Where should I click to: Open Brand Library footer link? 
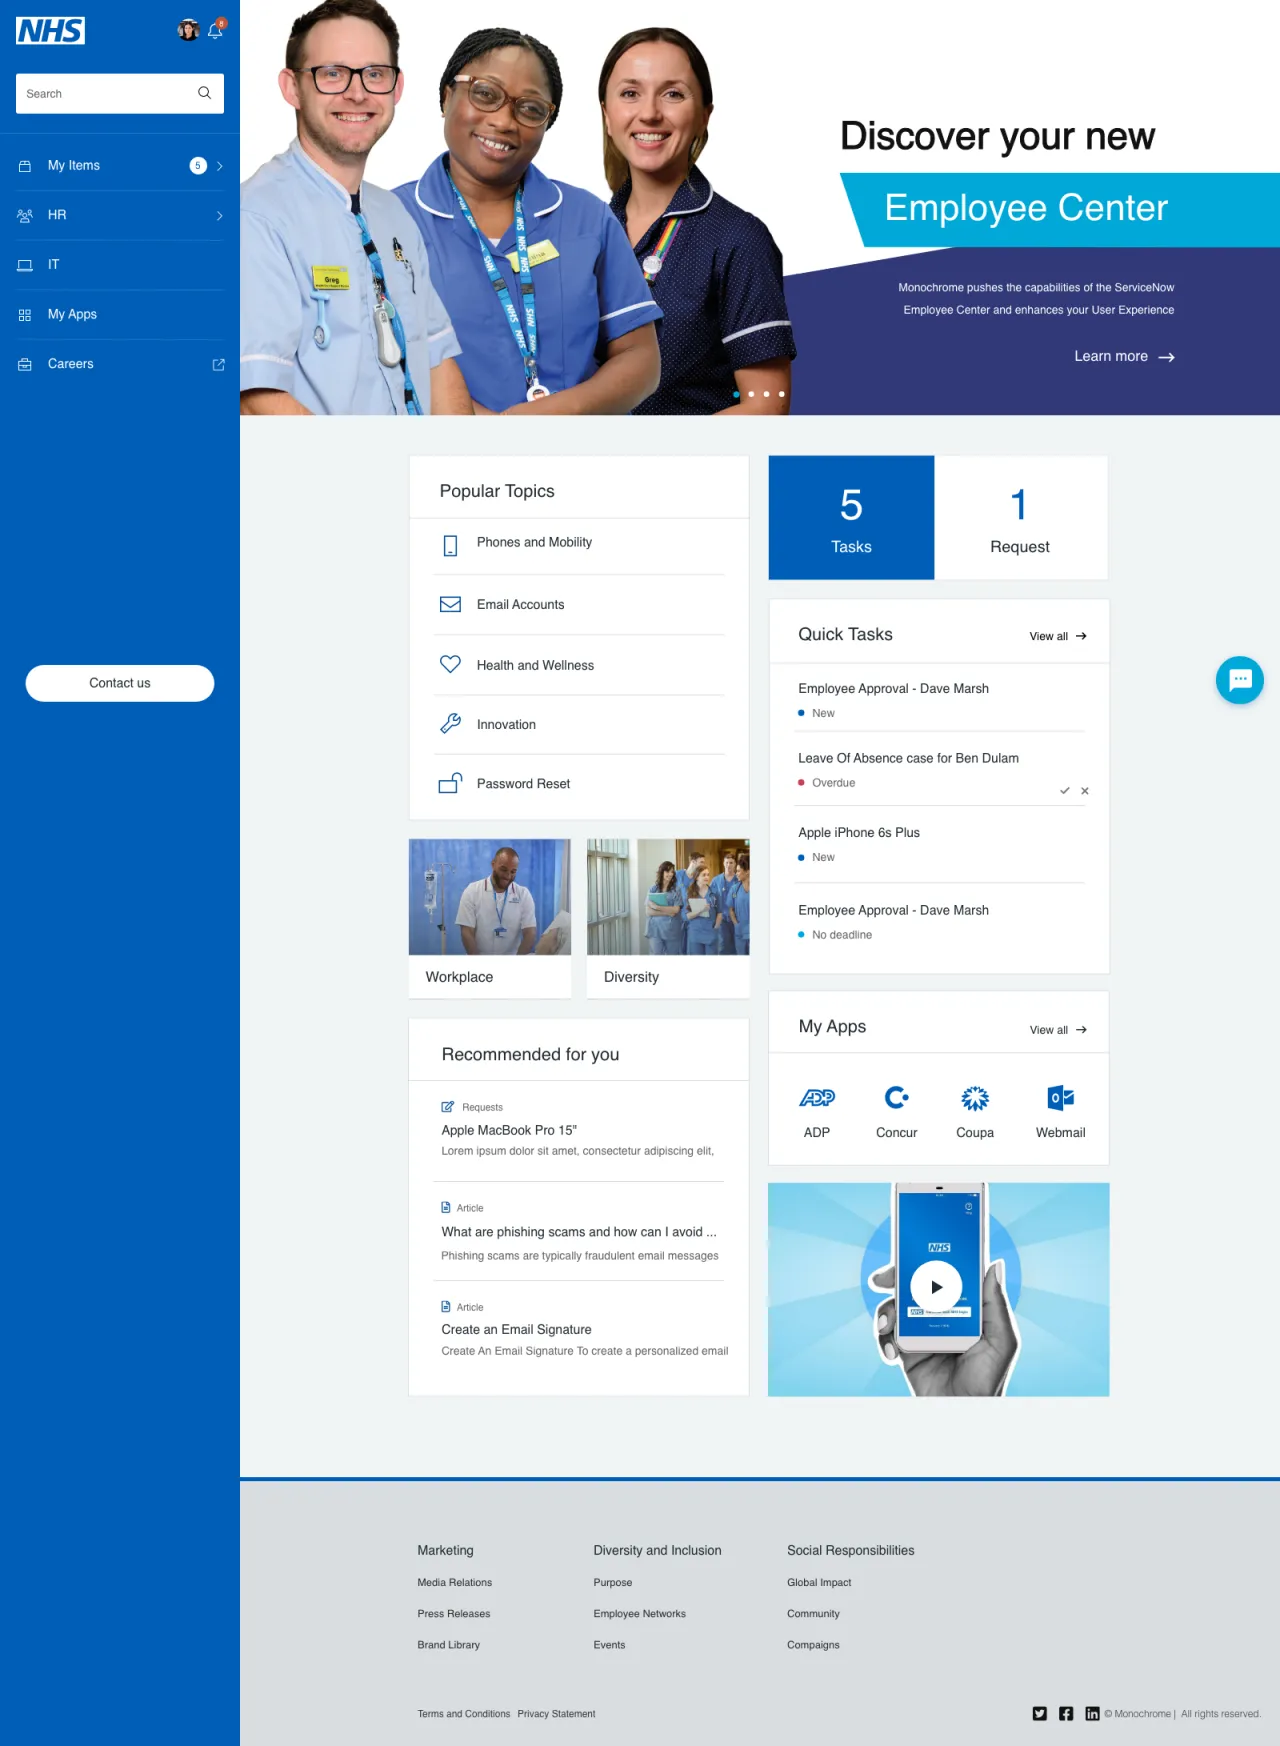click(449, 1645)
